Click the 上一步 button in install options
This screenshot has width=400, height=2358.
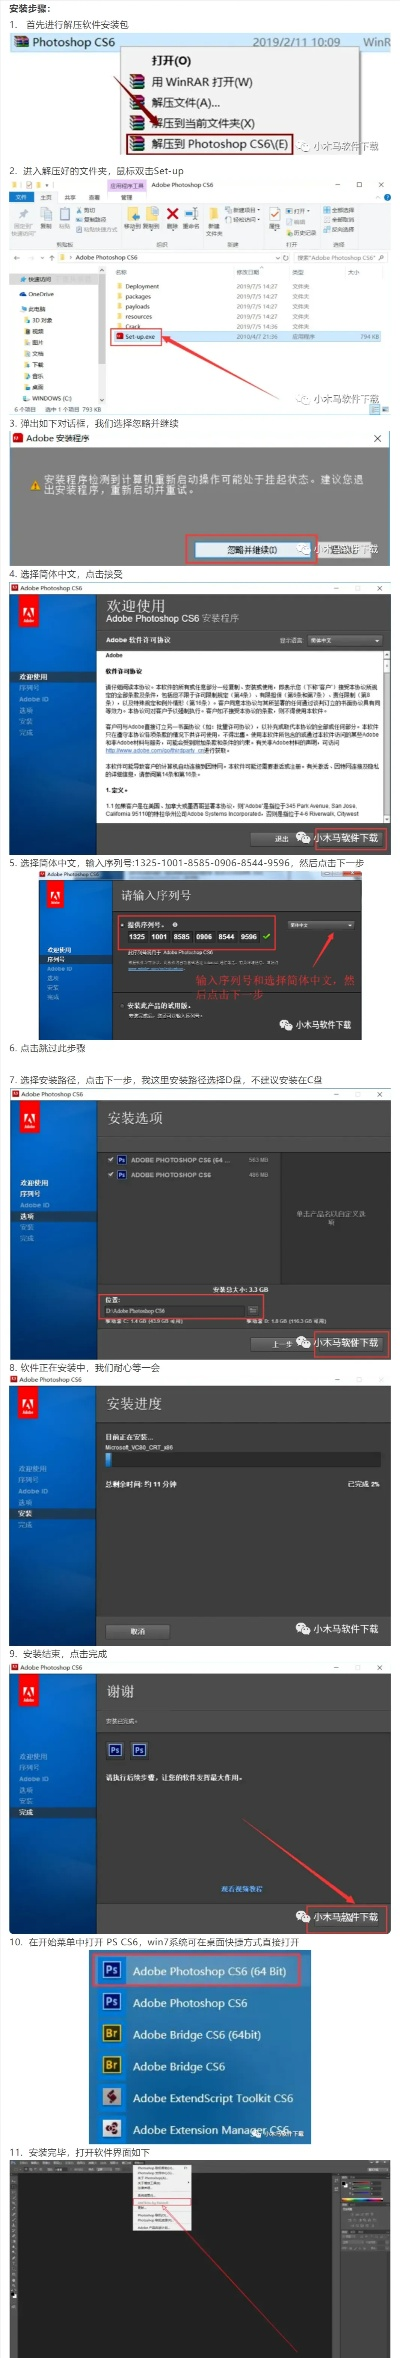click(x=282, y=1343)
